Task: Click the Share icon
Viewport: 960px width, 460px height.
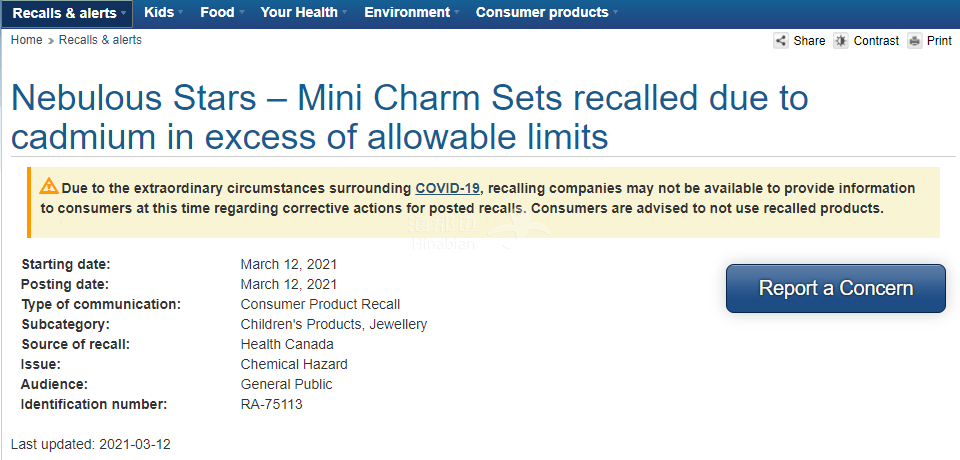Action: coord(781,41)
